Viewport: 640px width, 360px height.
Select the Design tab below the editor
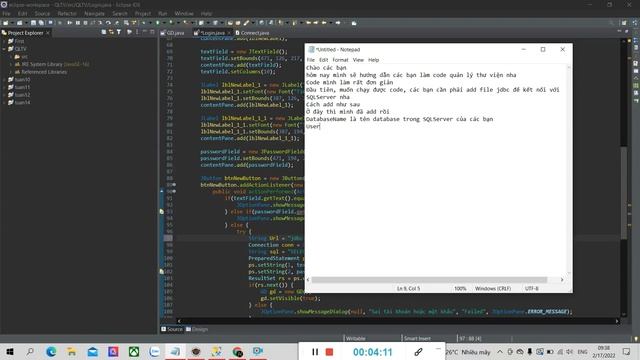tap(197, 329)
